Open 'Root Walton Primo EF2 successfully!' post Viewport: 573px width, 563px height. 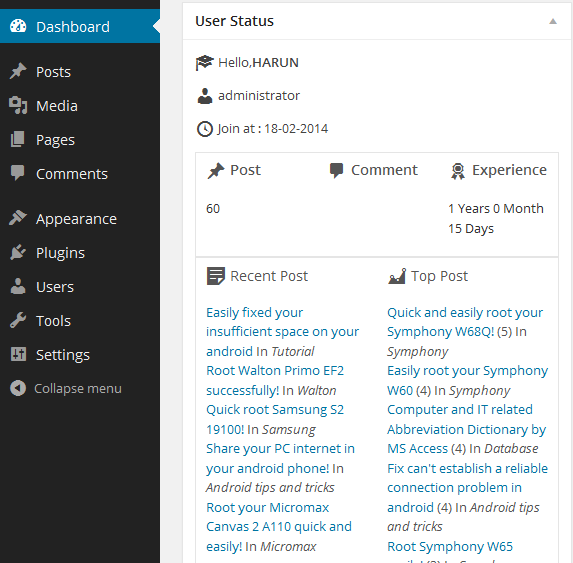275,380
